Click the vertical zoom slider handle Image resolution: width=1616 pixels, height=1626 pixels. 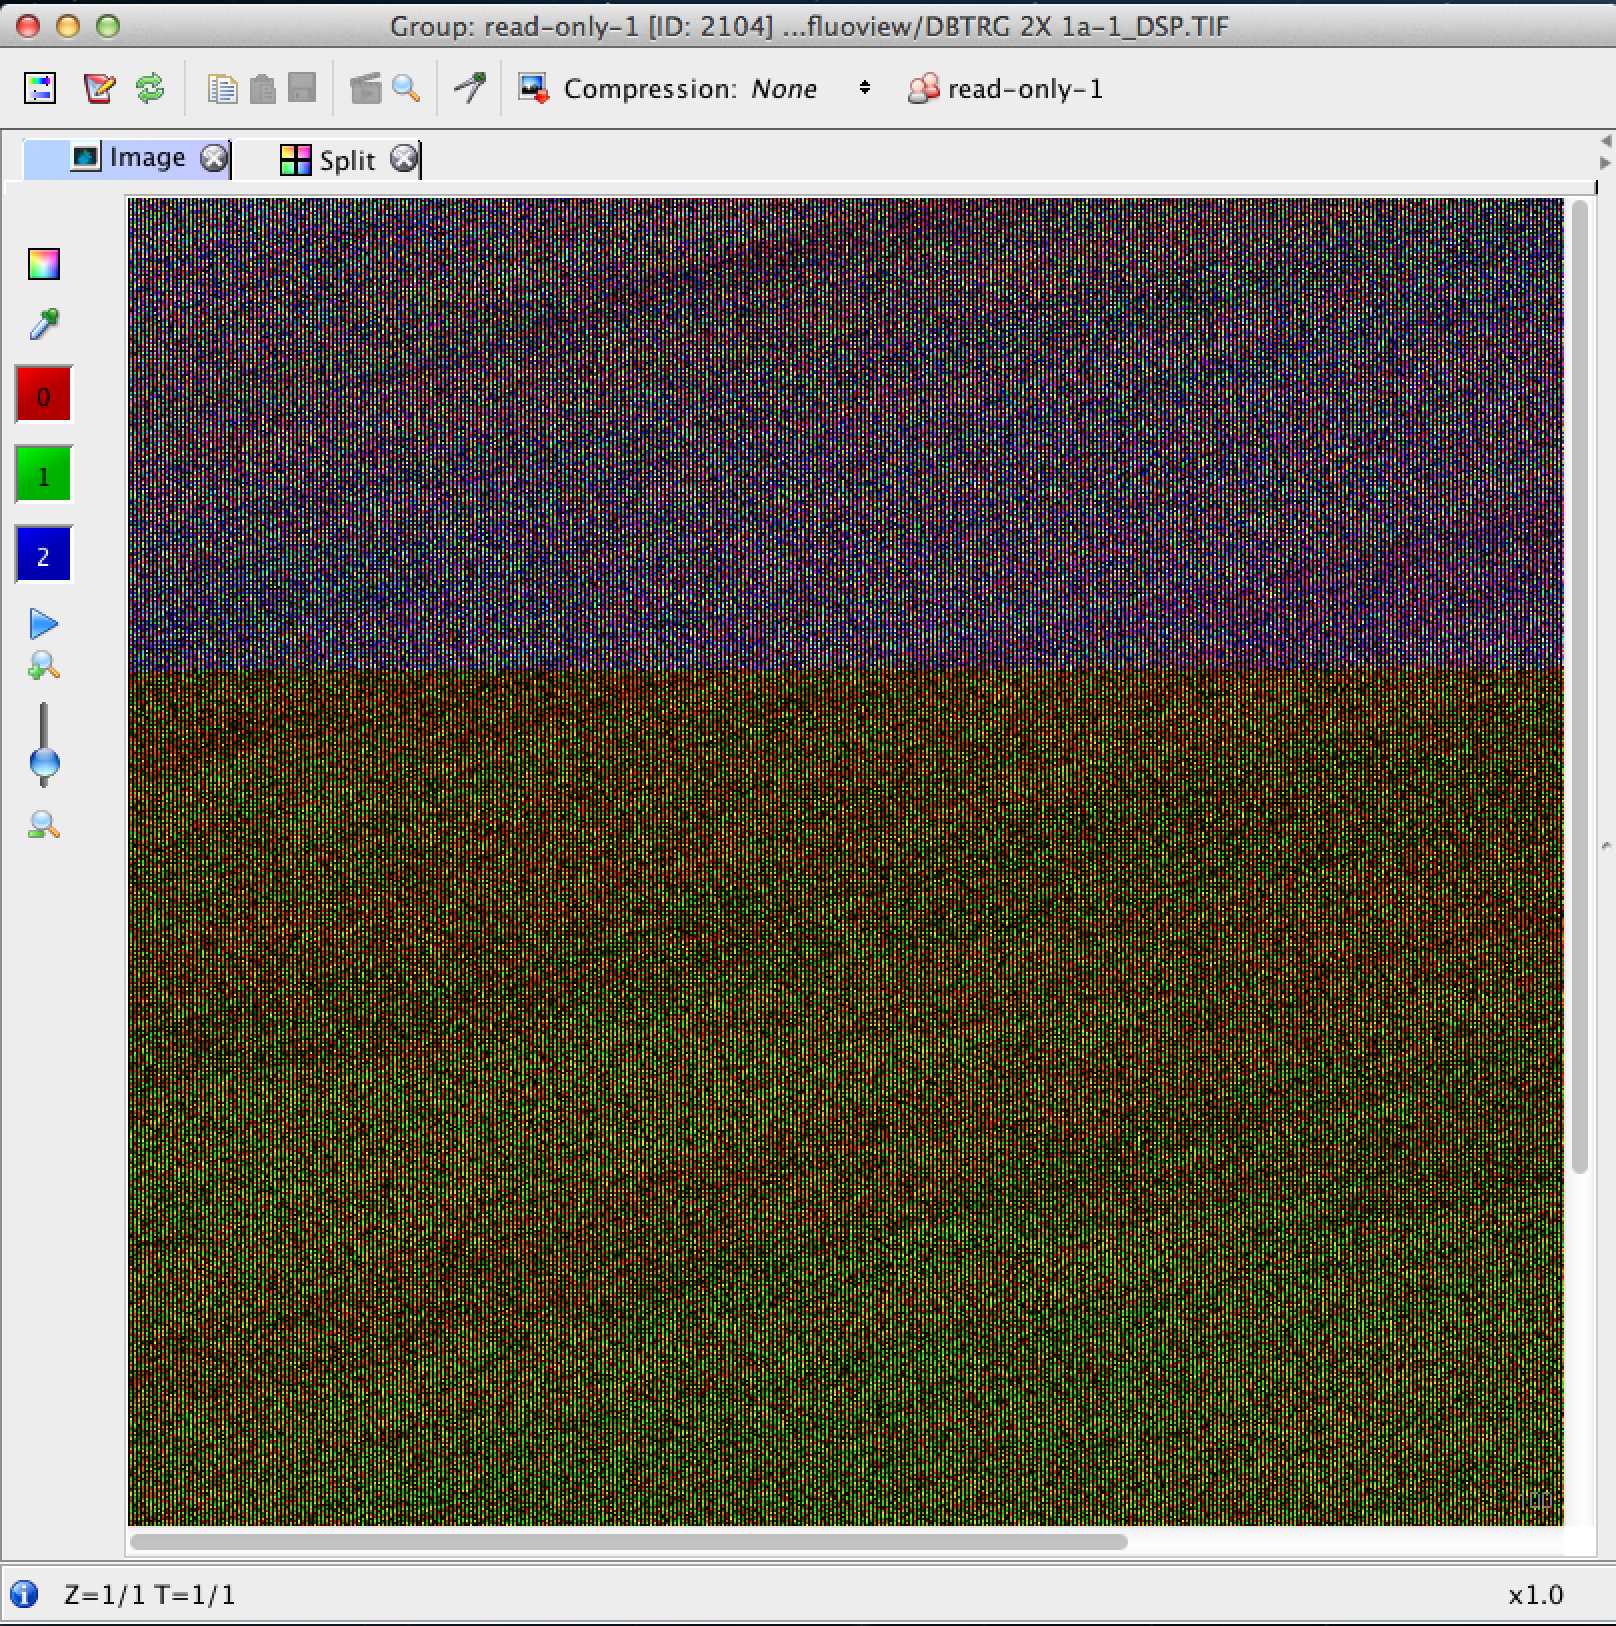[x=44, y=764]
